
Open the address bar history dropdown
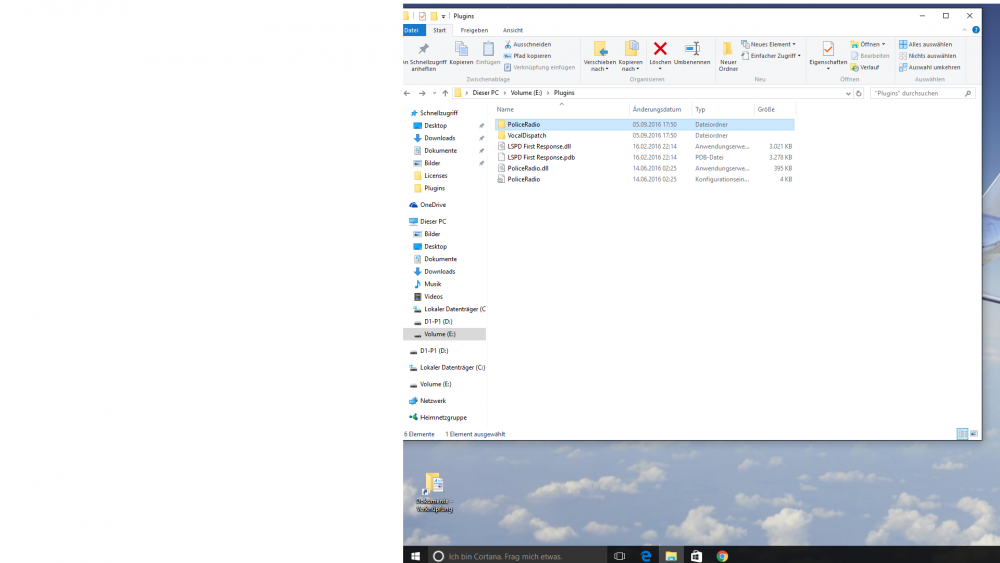848,93
